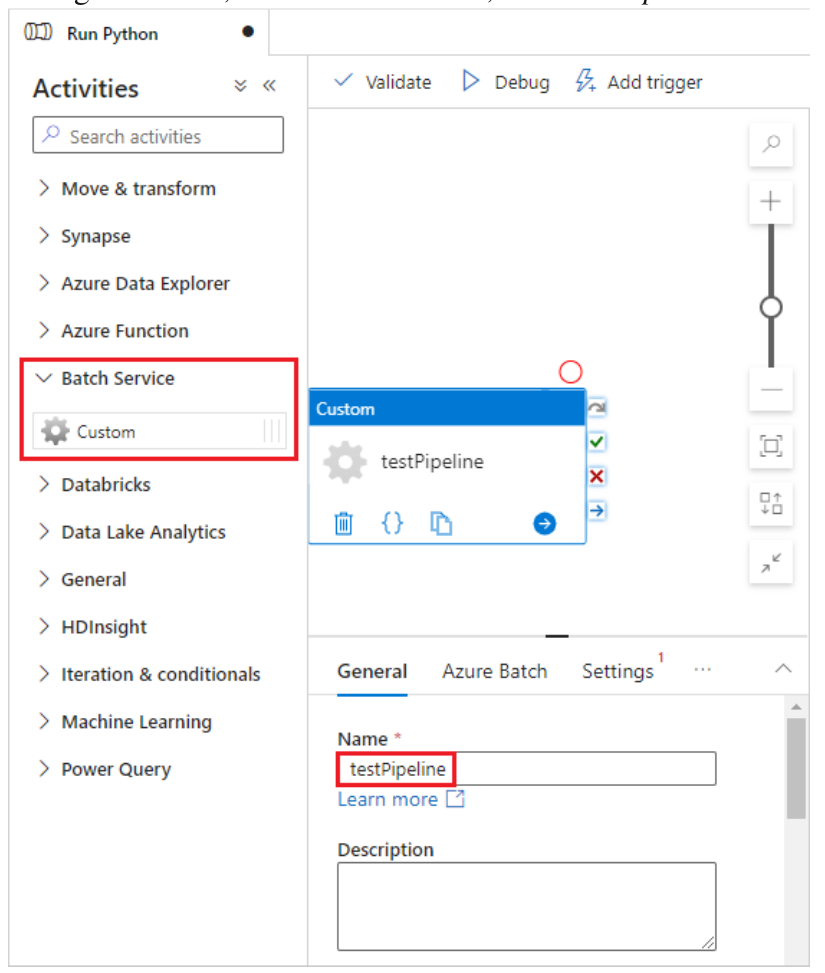Delete the testPipeline activity via trash icon
Viewport: 825px width, 973px height.
pos(343,523)
